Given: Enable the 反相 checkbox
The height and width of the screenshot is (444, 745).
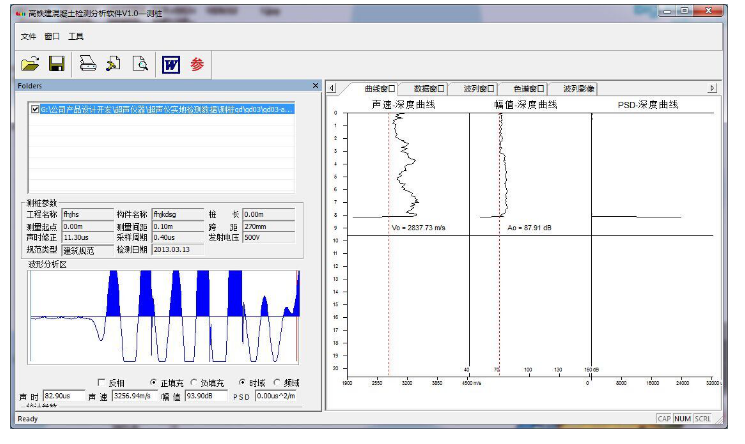Looking at the screenshot, I should [101, 382].
